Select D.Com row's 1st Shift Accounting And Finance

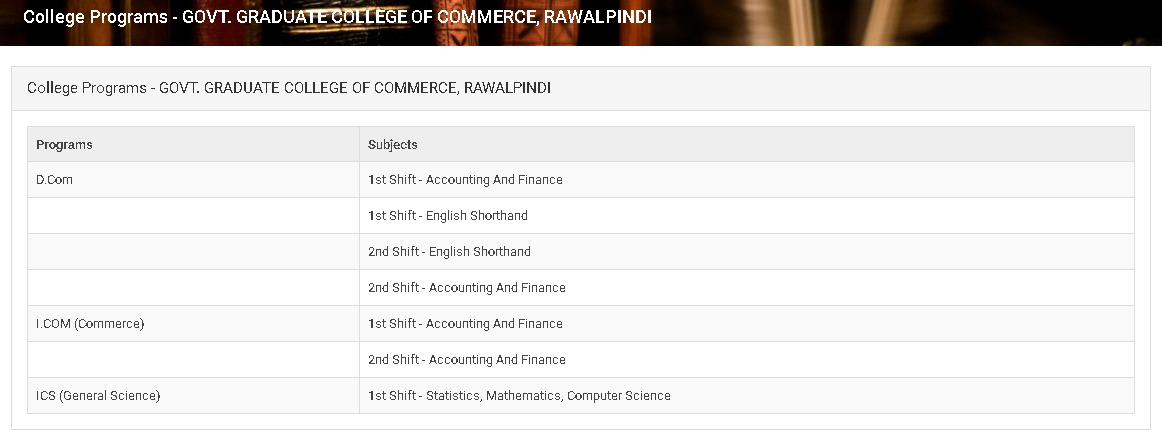click(x=465, y=180)
